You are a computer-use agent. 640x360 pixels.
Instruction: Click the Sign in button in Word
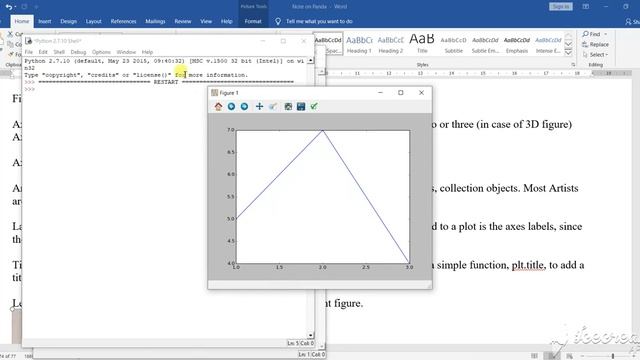(560, 7)
